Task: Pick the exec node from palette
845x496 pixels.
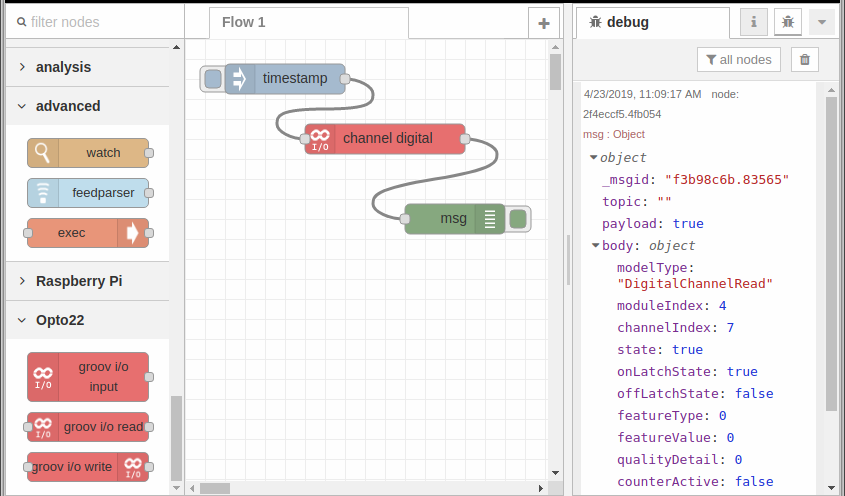Action: click(x=88, y=233)
